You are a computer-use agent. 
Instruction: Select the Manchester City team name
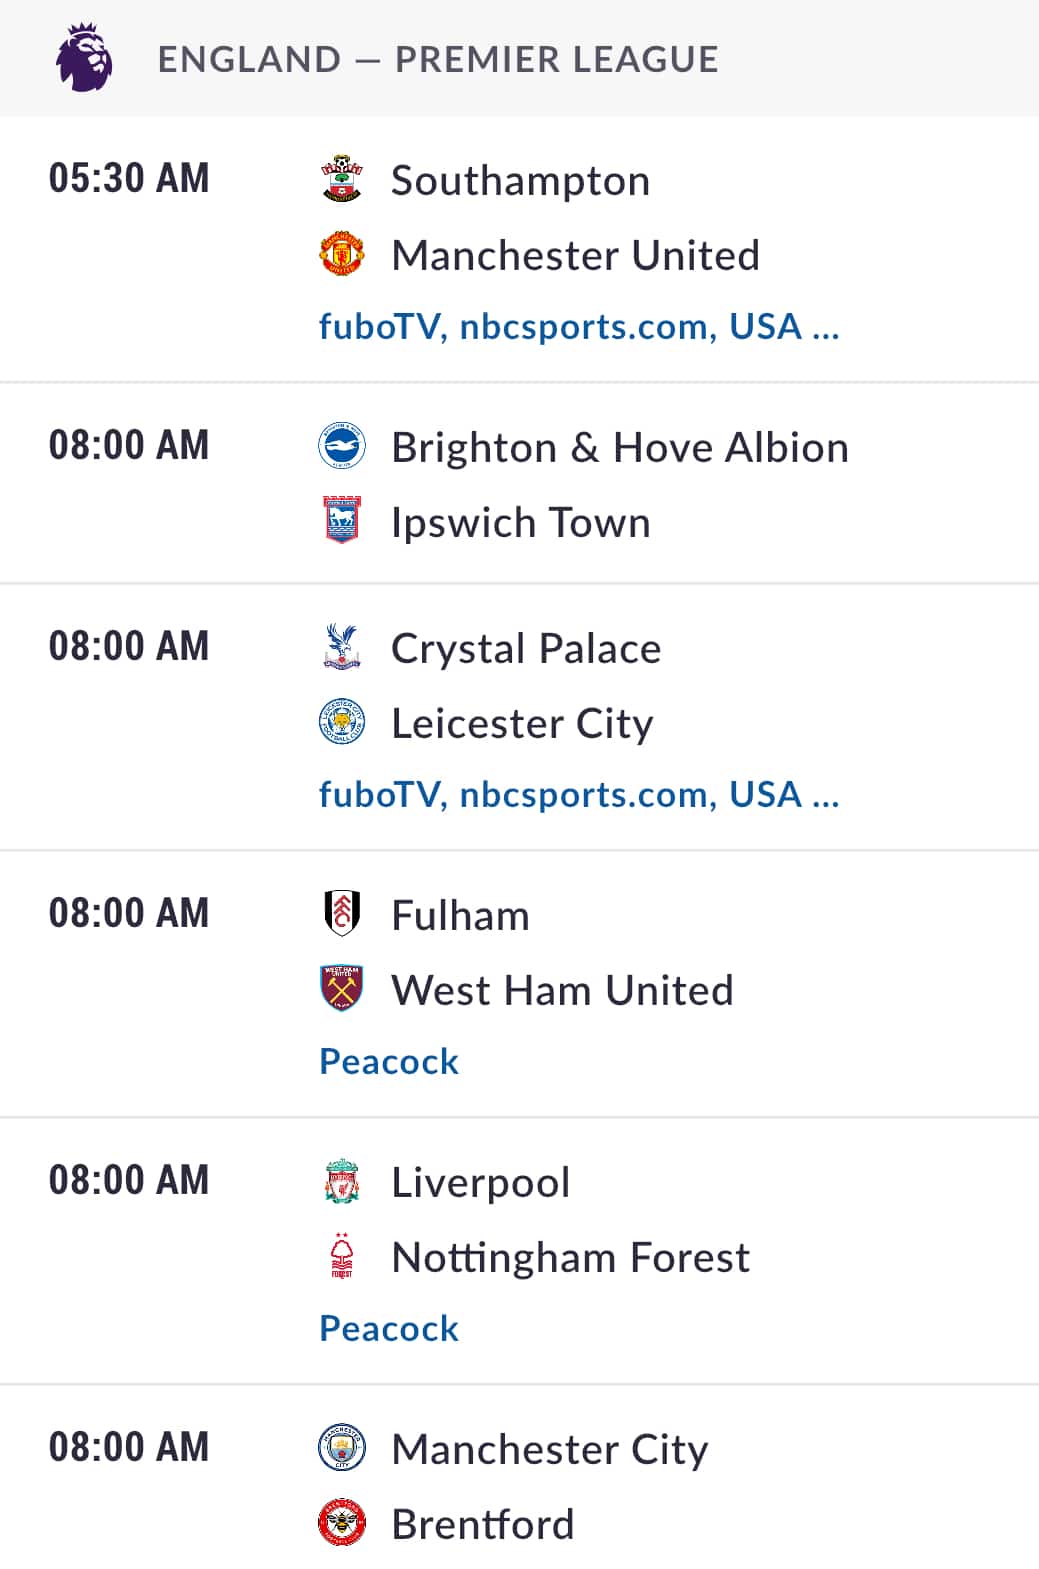tap(550, 1449)
